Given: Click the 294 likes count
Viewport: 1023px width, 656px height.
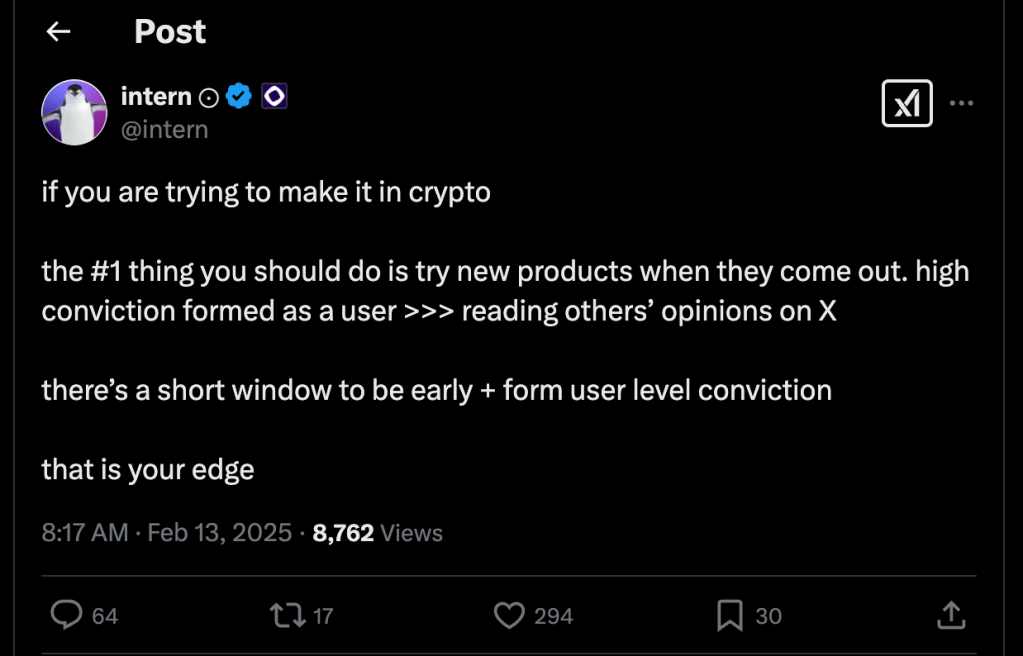Looking at the screenshot, I should tap(553, 616).
